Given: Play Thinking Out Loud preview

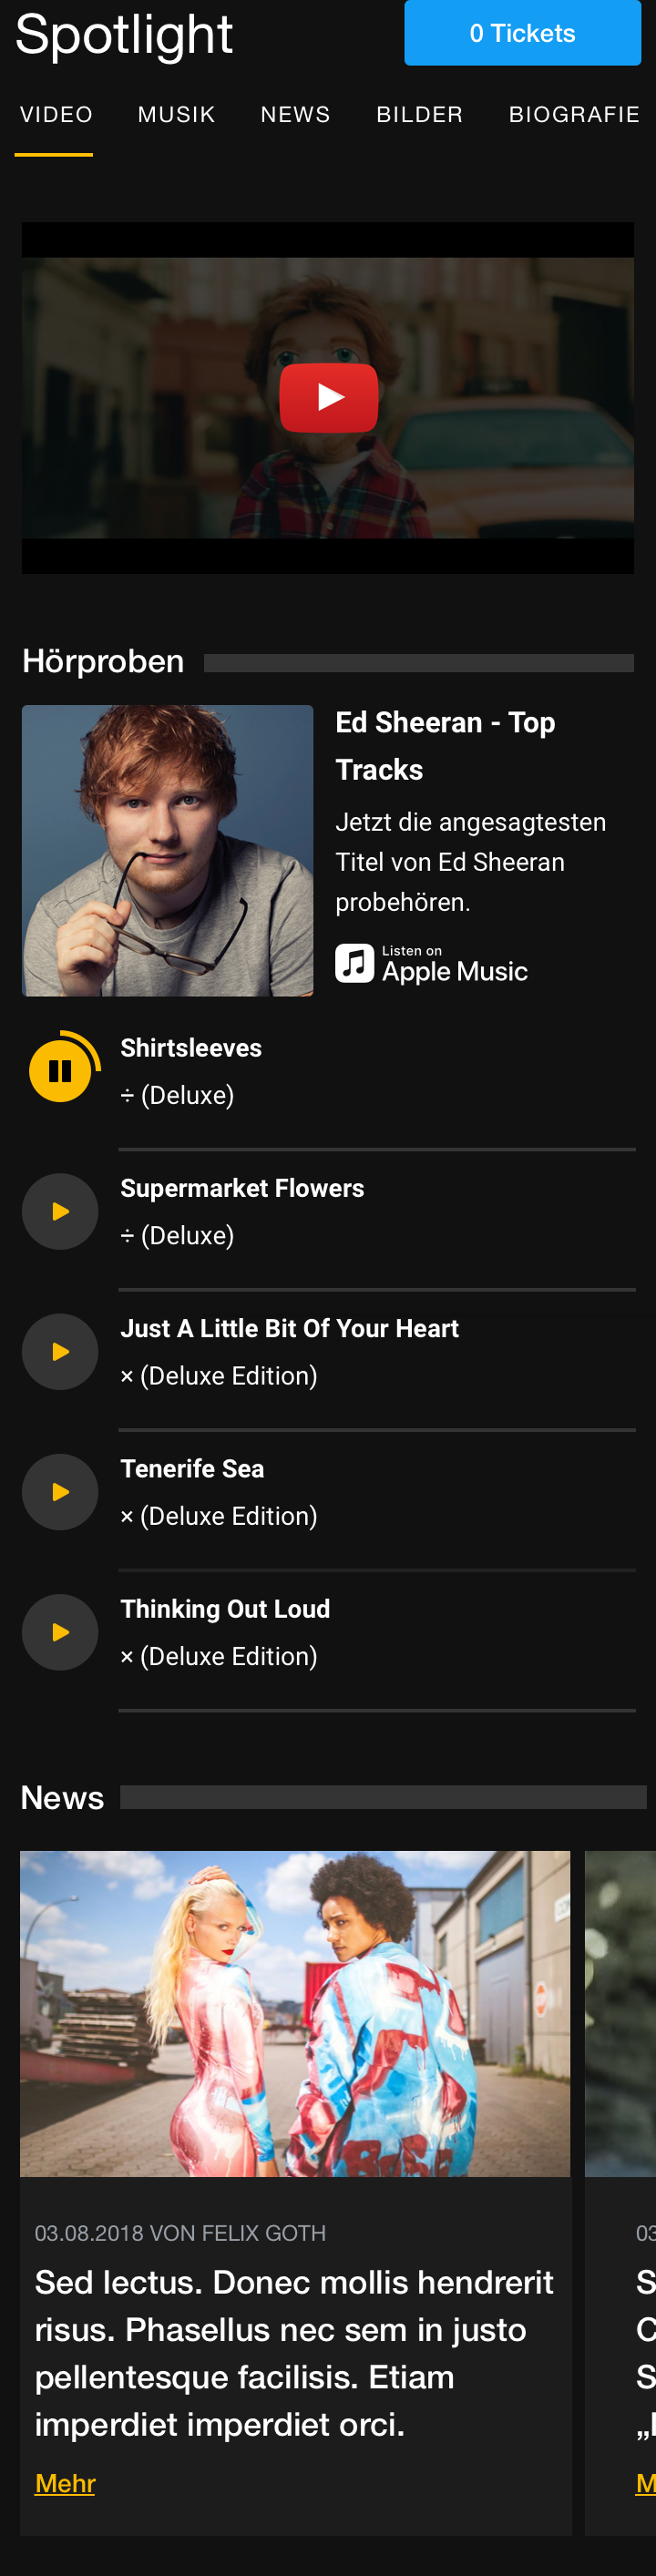Looking at the screenshot, I should coord(60,1631).
